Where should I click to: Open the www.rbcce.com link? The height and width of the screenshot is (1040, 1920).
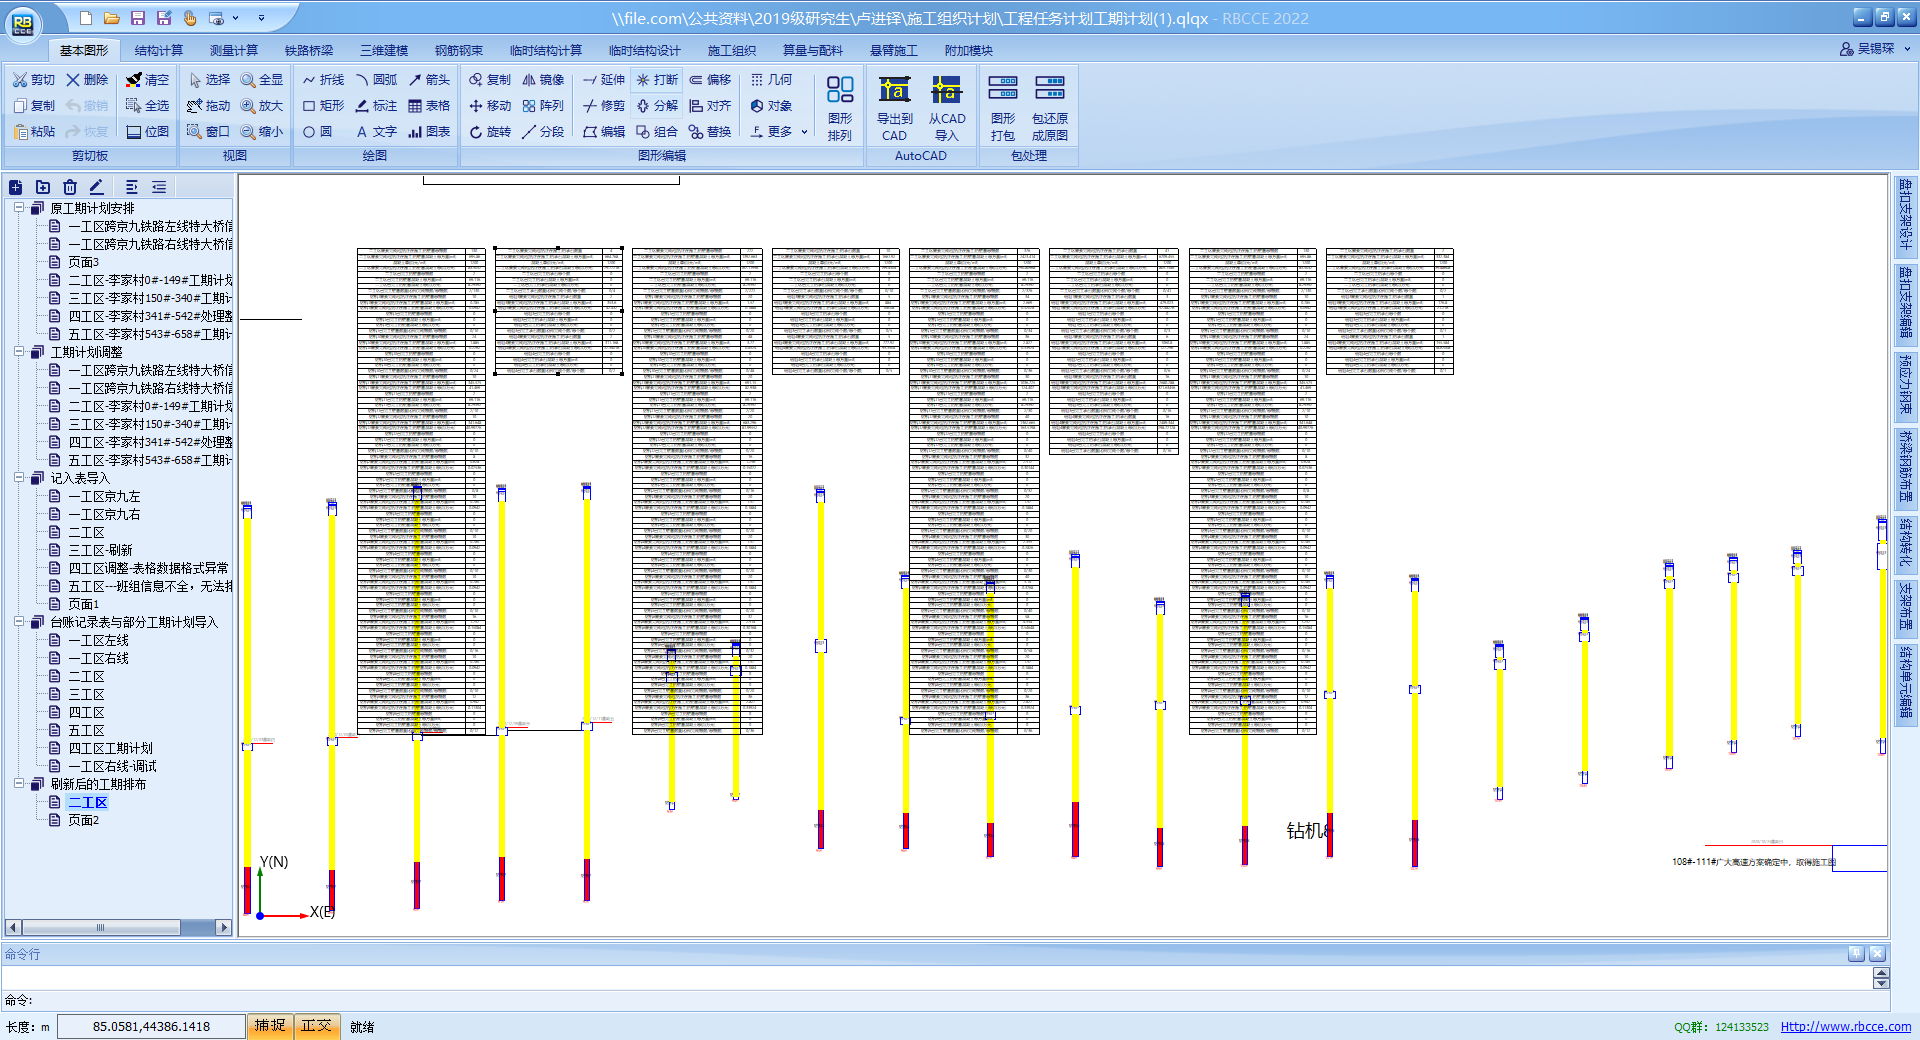click(x=1845, y=1027)
